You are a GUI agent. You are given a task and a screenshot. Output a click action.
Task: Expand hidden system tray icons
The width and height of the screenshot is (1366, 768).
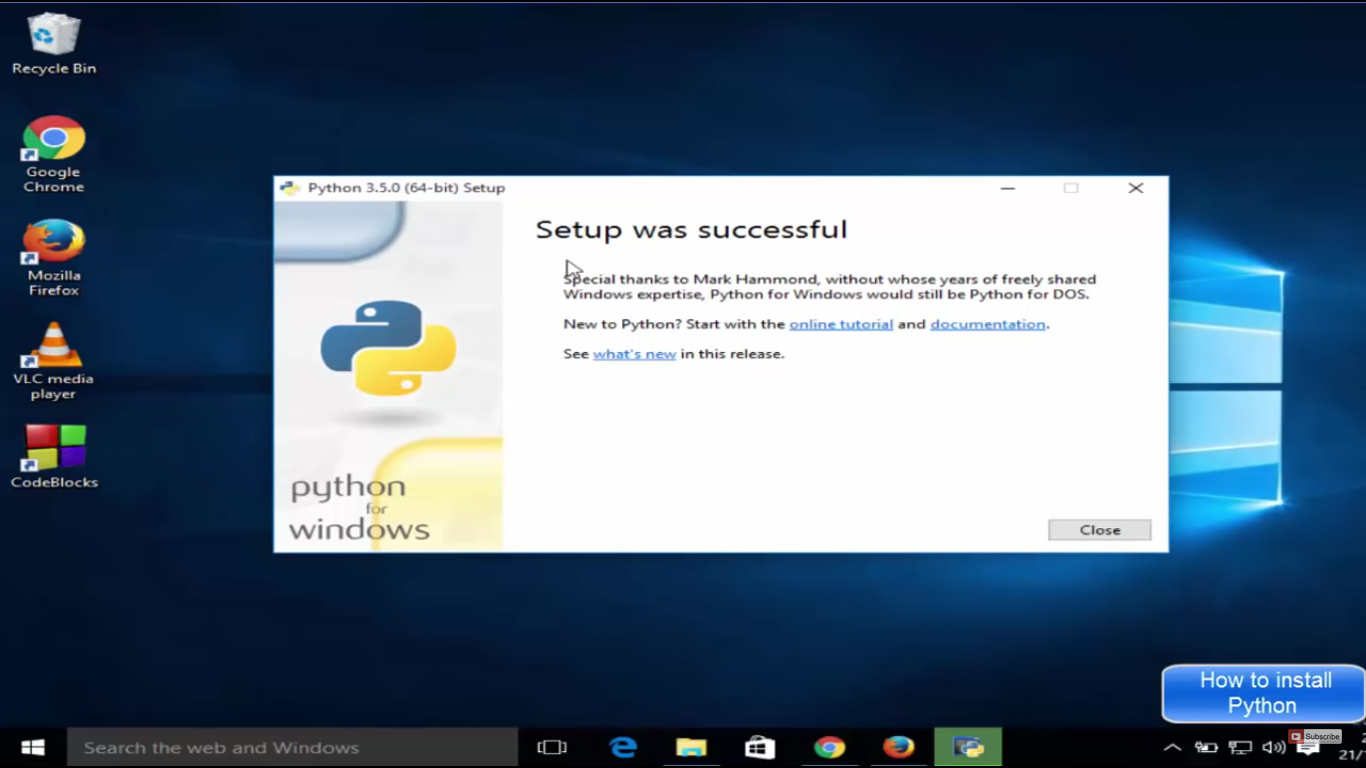pos(1172,748)
